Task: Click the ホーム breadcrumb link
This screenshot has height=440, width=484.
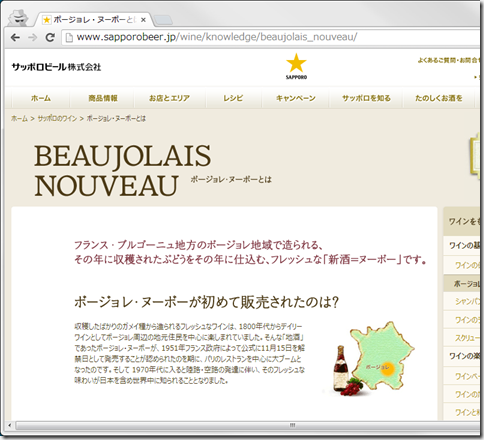Action: pos(19,119)
